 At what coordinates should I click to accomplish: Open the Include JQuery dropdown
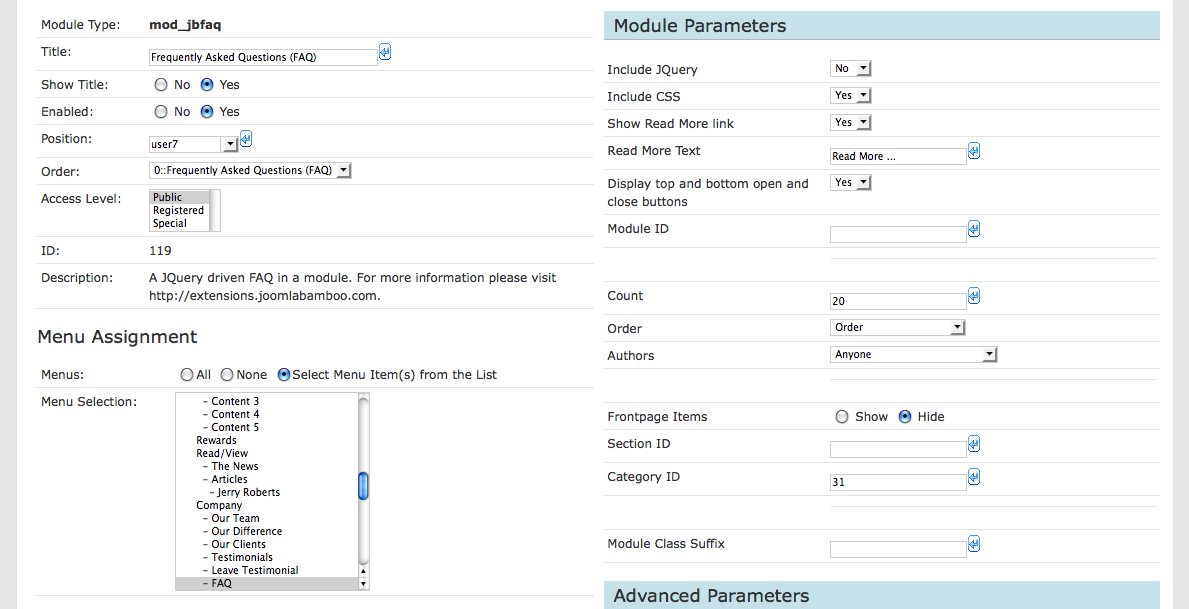click(x=851, y=69)
